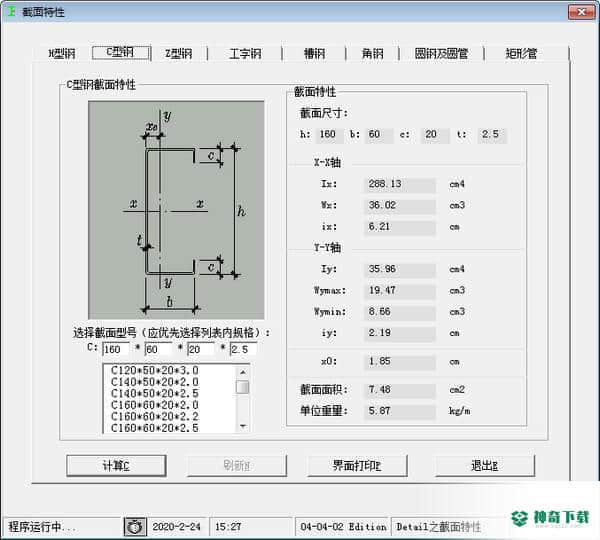This screenshot has height=540, width=600.
Task: Click the status bar date 2020-2-24
Action: 176,527
